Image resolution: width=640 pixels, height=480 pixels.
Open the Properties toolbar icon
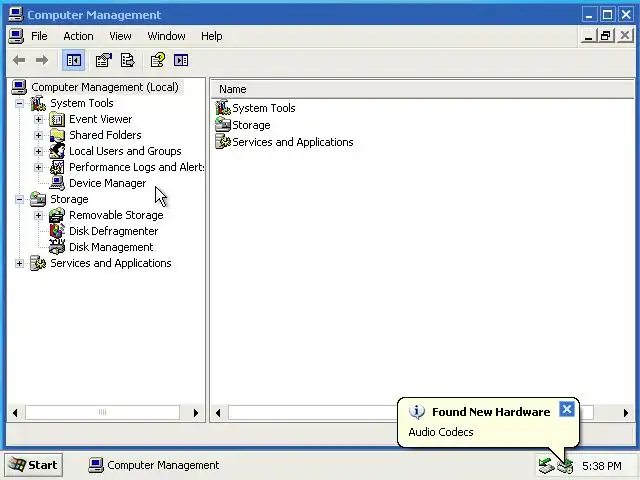(103, 60)
